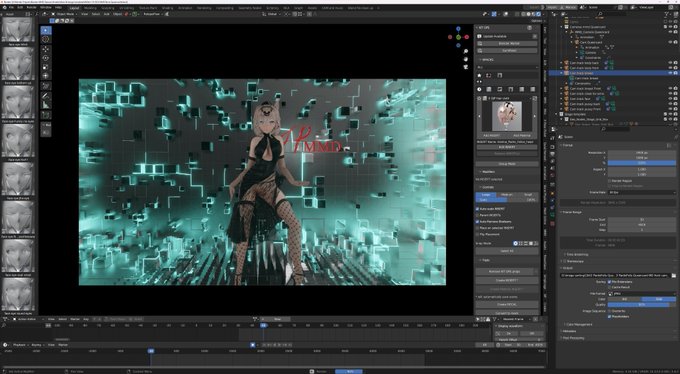Activate the 3D Cursor tool
This screenshot has height=374, width=680.
pos(46,39)
